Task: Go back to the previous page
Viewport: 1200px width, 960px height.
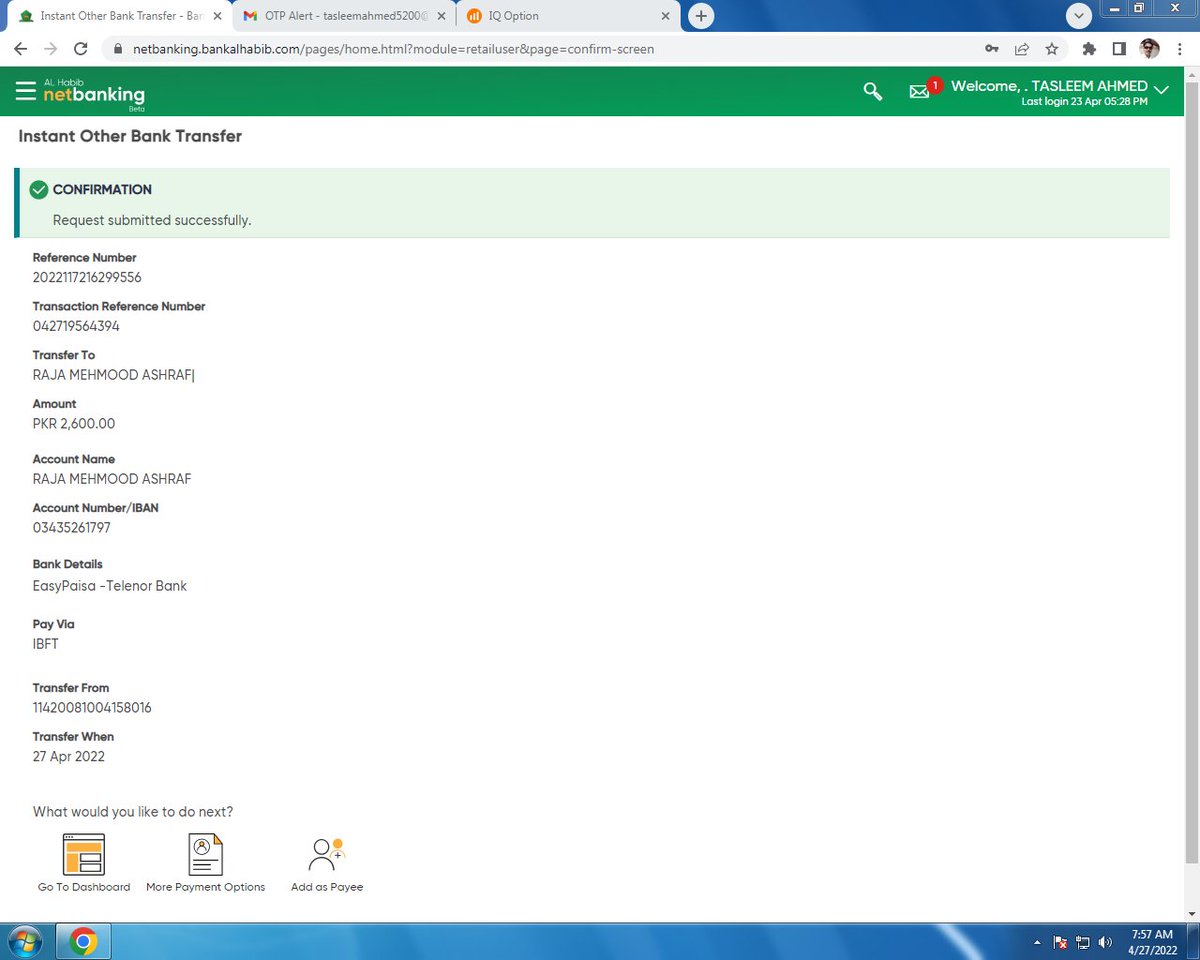Action: 20,48
